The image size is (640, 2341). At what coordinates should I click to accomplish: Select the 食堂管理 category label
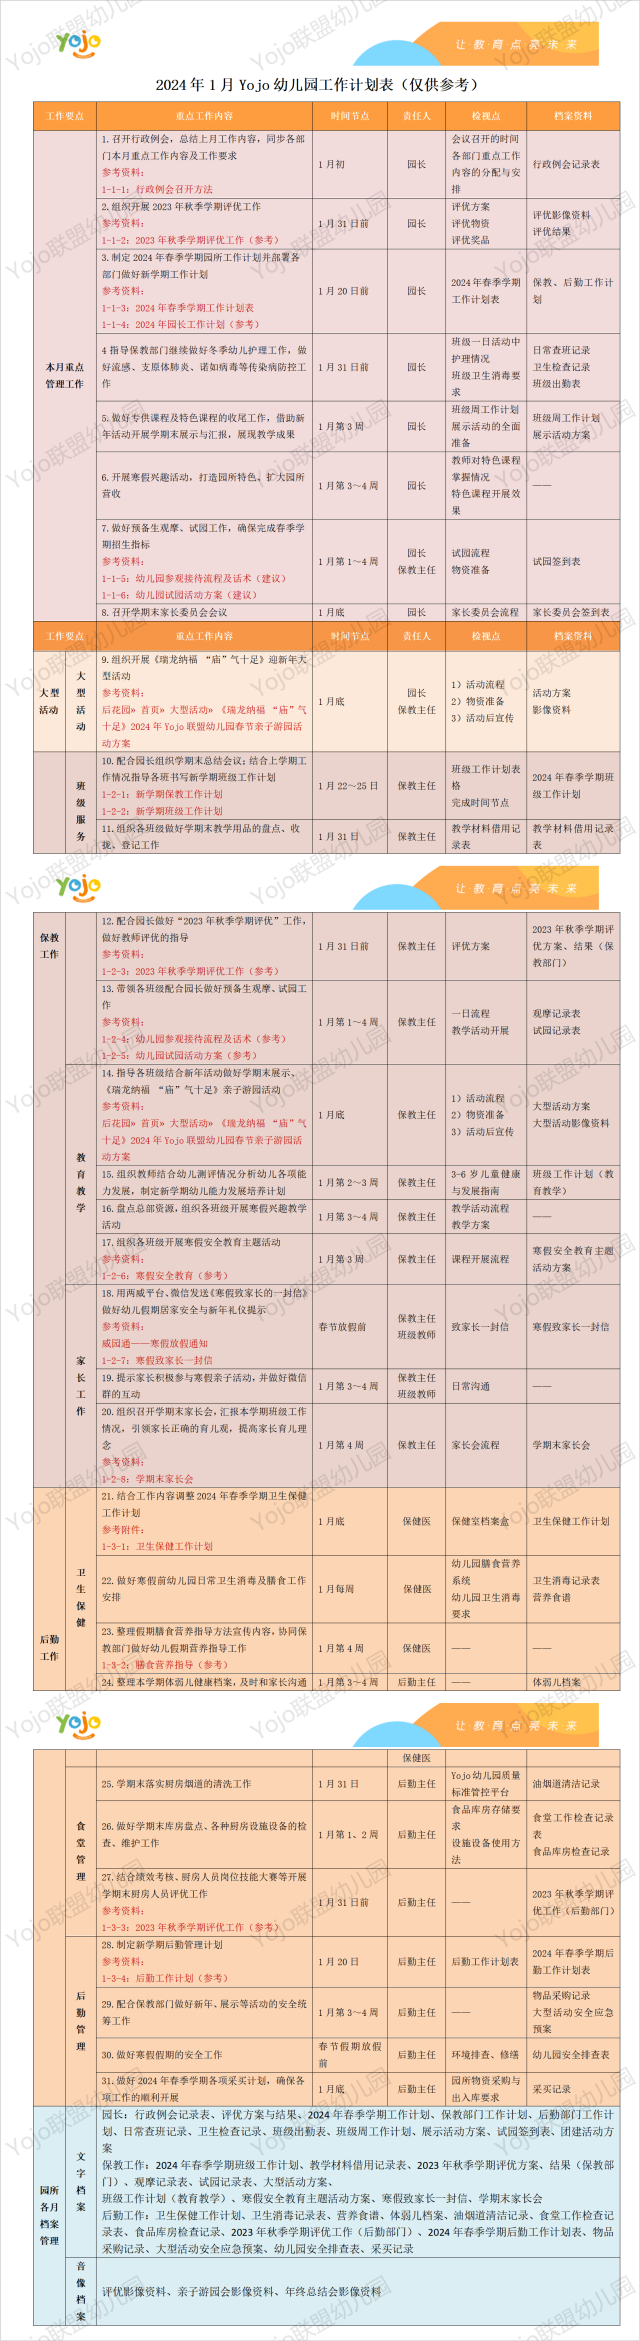point(81,1851)
